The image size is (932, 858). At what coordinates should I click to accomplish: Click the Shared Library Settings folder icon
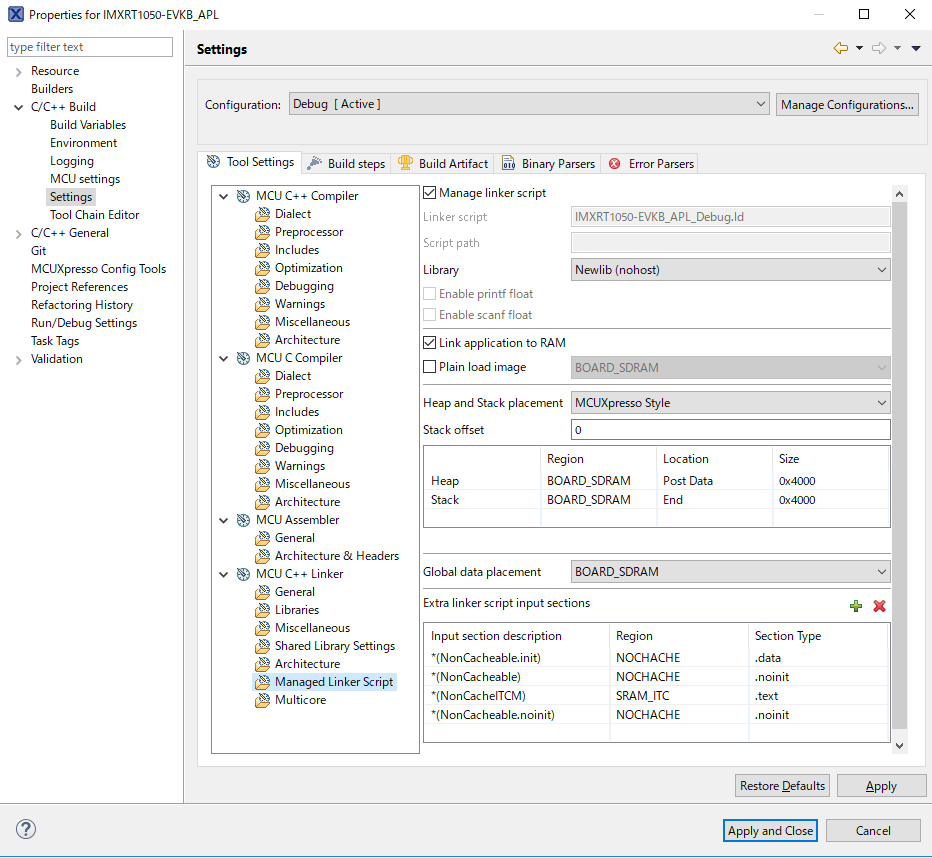262,646
